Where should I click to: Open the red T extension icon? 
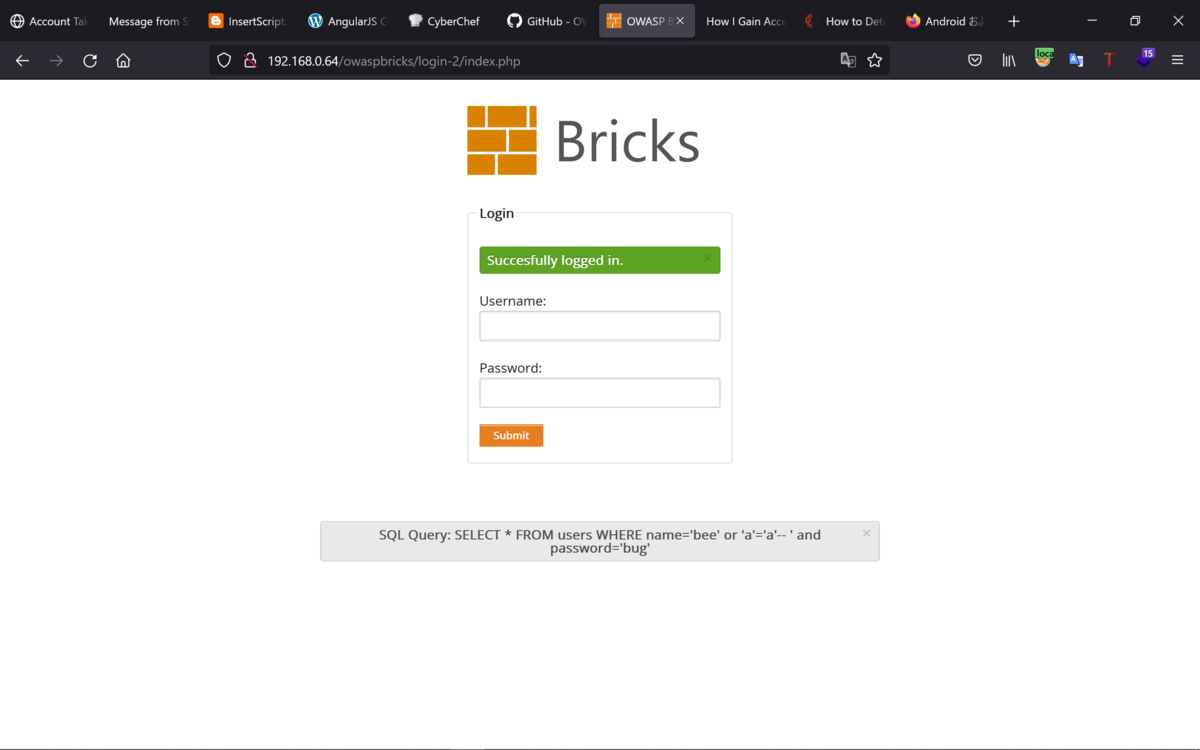click(x=1109, y=61)
